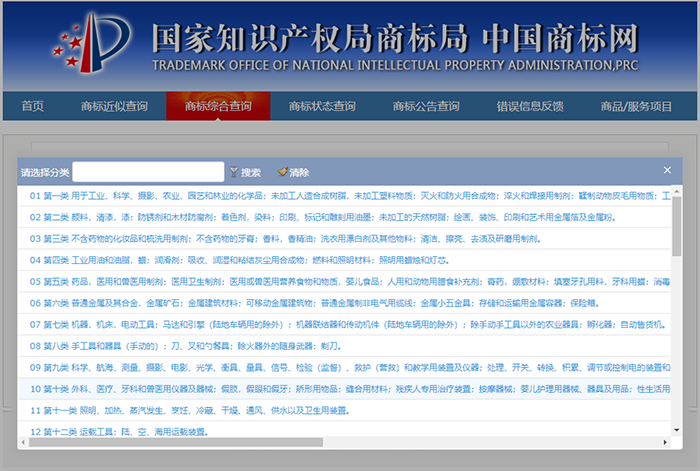
Task: Close the classification dialog with X
Action: pos(667,171)
